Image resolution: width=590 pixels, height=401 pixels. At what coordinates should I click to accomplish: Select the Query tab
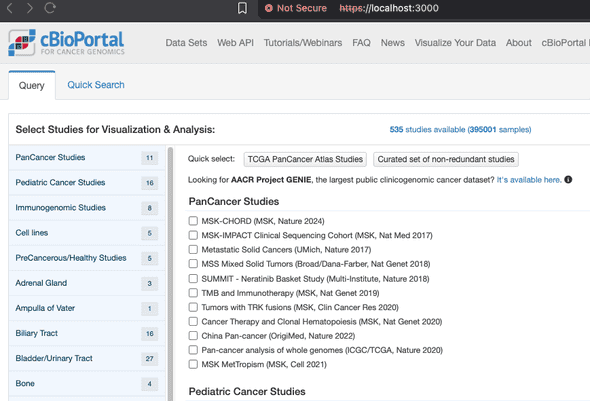coord(32,85)
